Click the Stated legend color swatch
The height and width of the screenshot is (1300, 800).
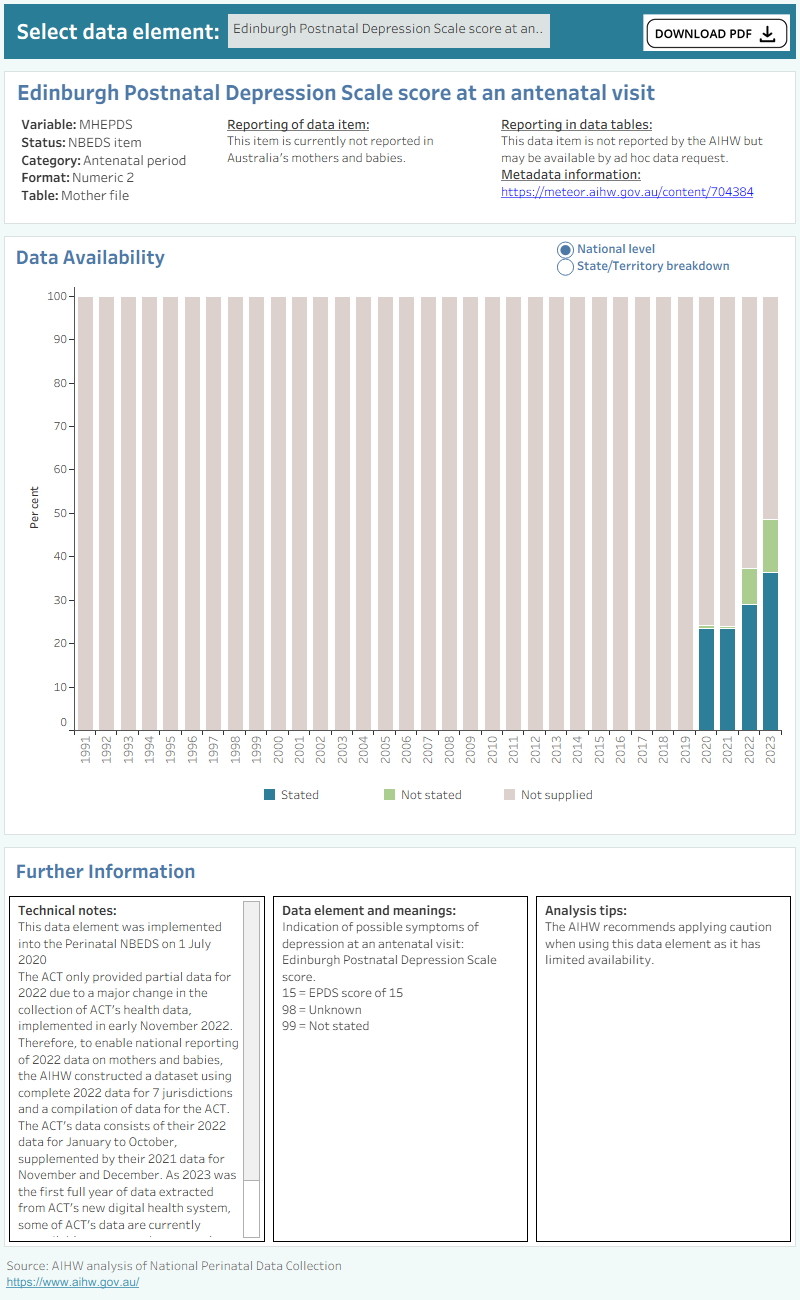pos(269,795)
